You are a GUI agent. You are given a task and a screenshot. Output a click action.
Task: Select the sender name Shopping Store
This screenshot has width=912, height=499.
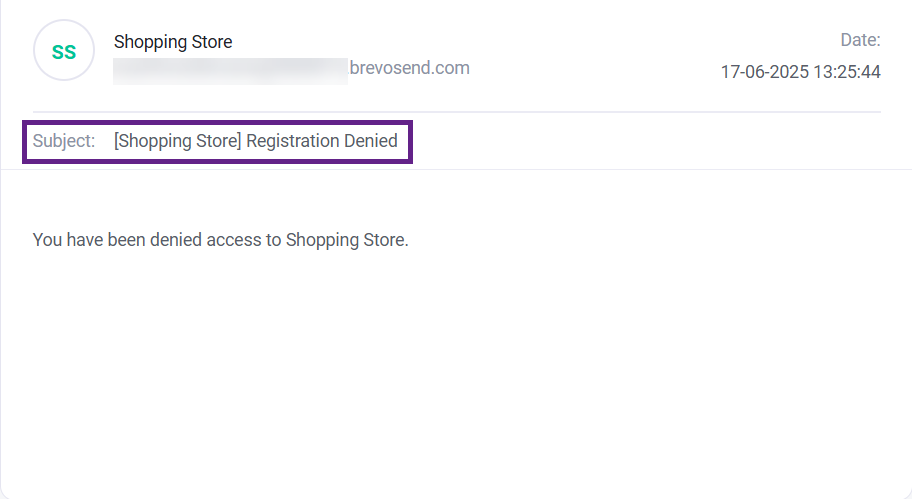(x=173, y=42)
